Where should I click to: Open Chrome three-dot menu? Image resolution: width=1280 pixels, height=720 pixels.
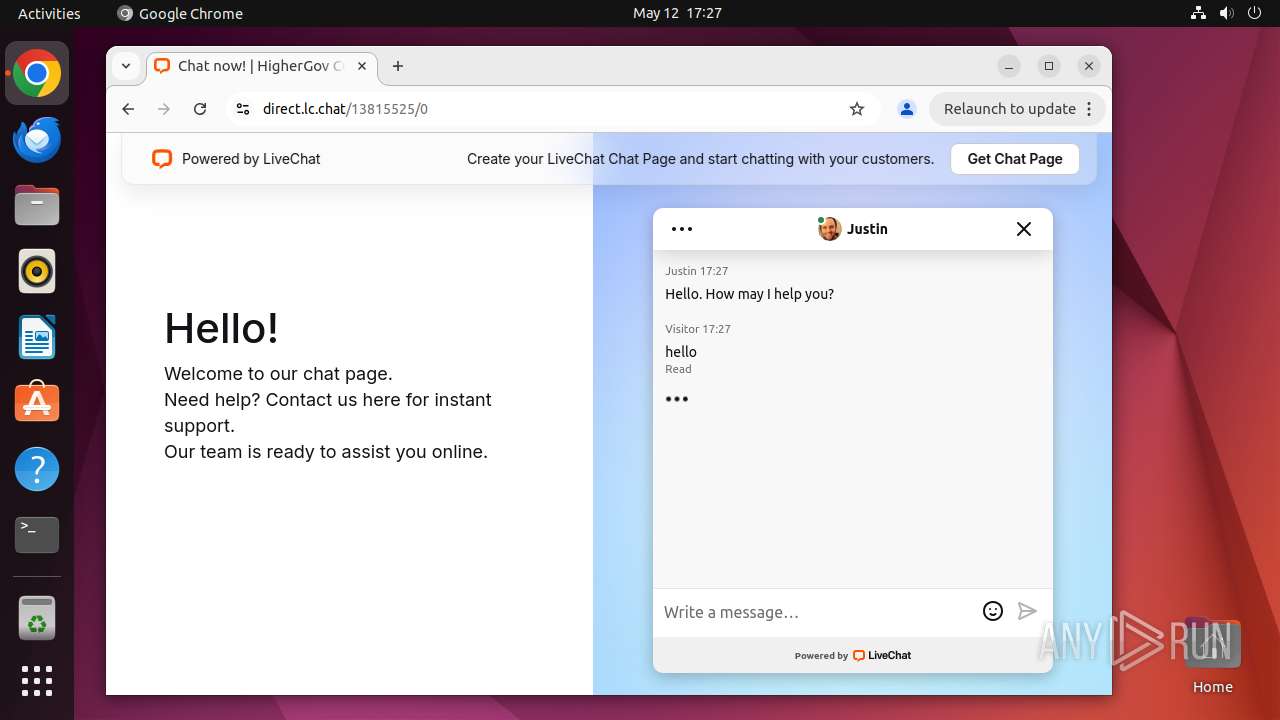(1090, 109)
